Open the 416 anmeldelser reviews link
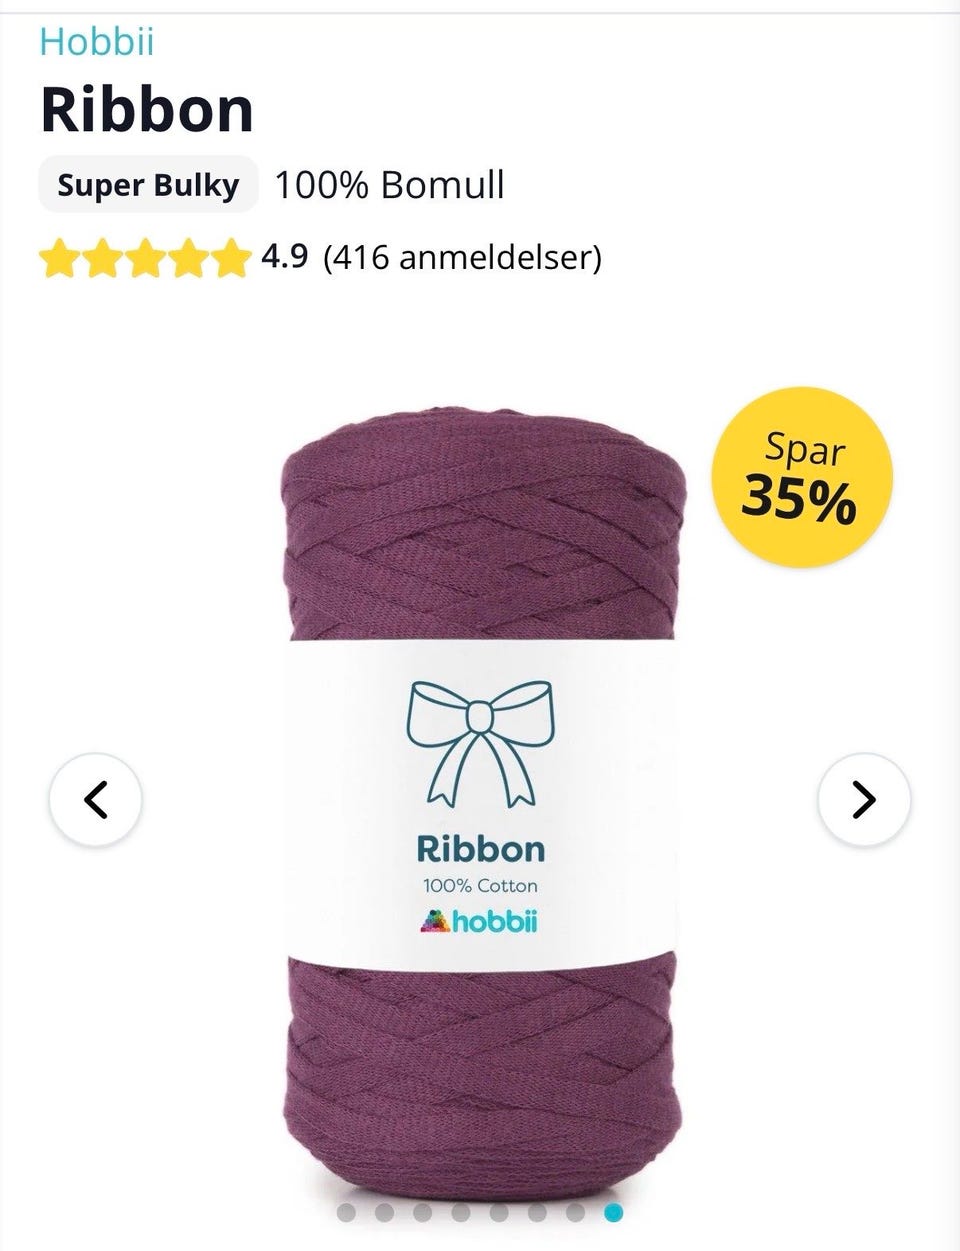 (x=462, y=258)
